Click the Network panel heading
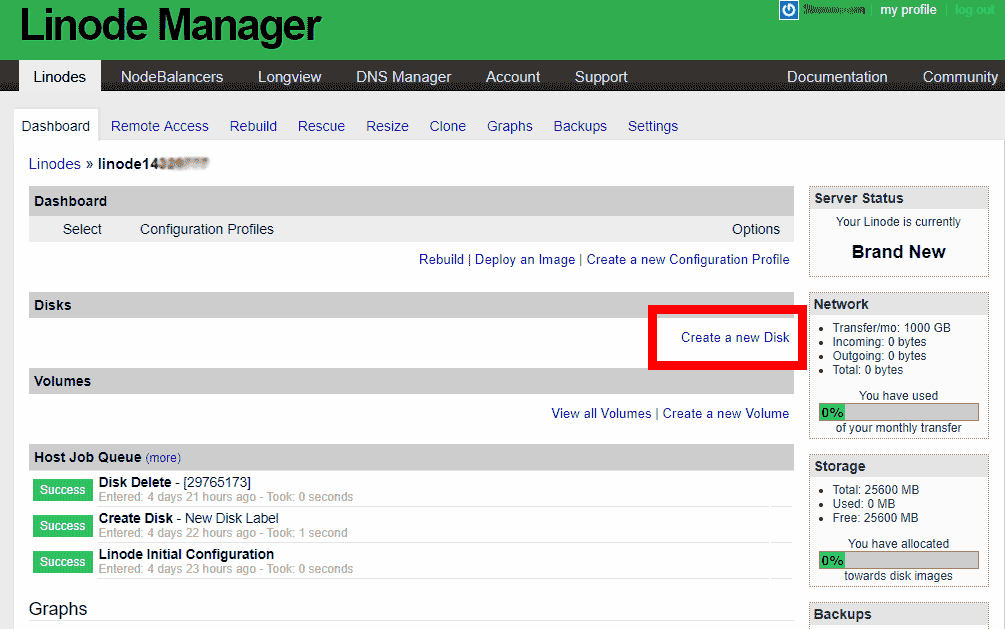 841,304
